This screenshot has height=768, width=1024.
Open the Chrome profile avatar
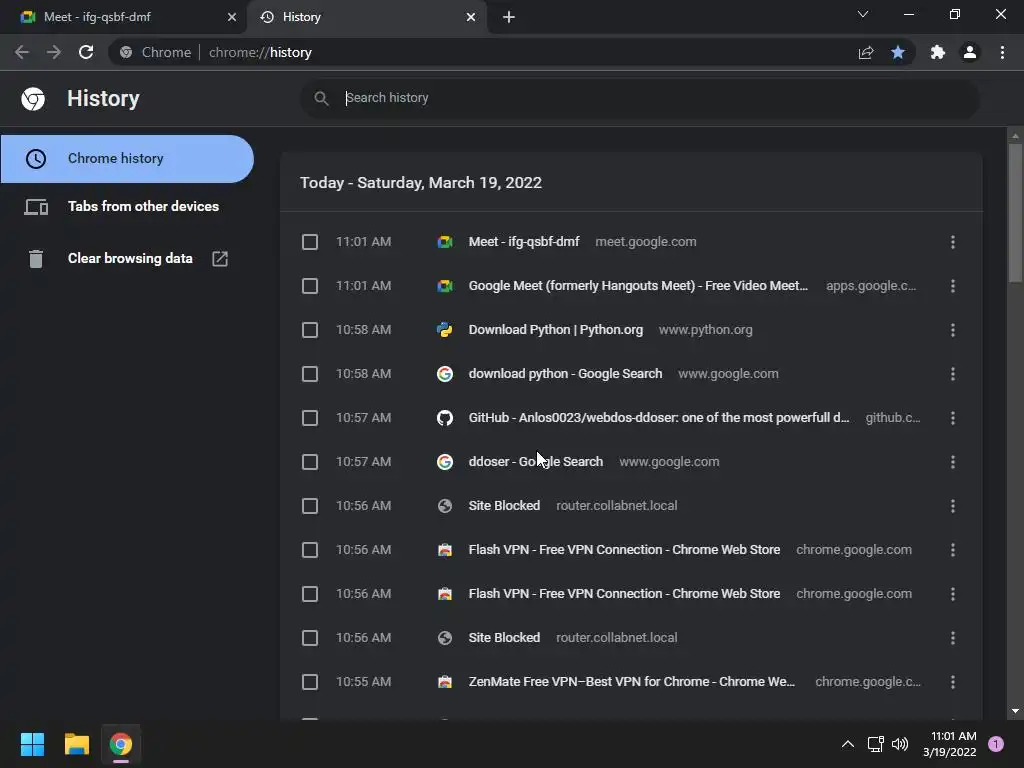coord(970,52)
